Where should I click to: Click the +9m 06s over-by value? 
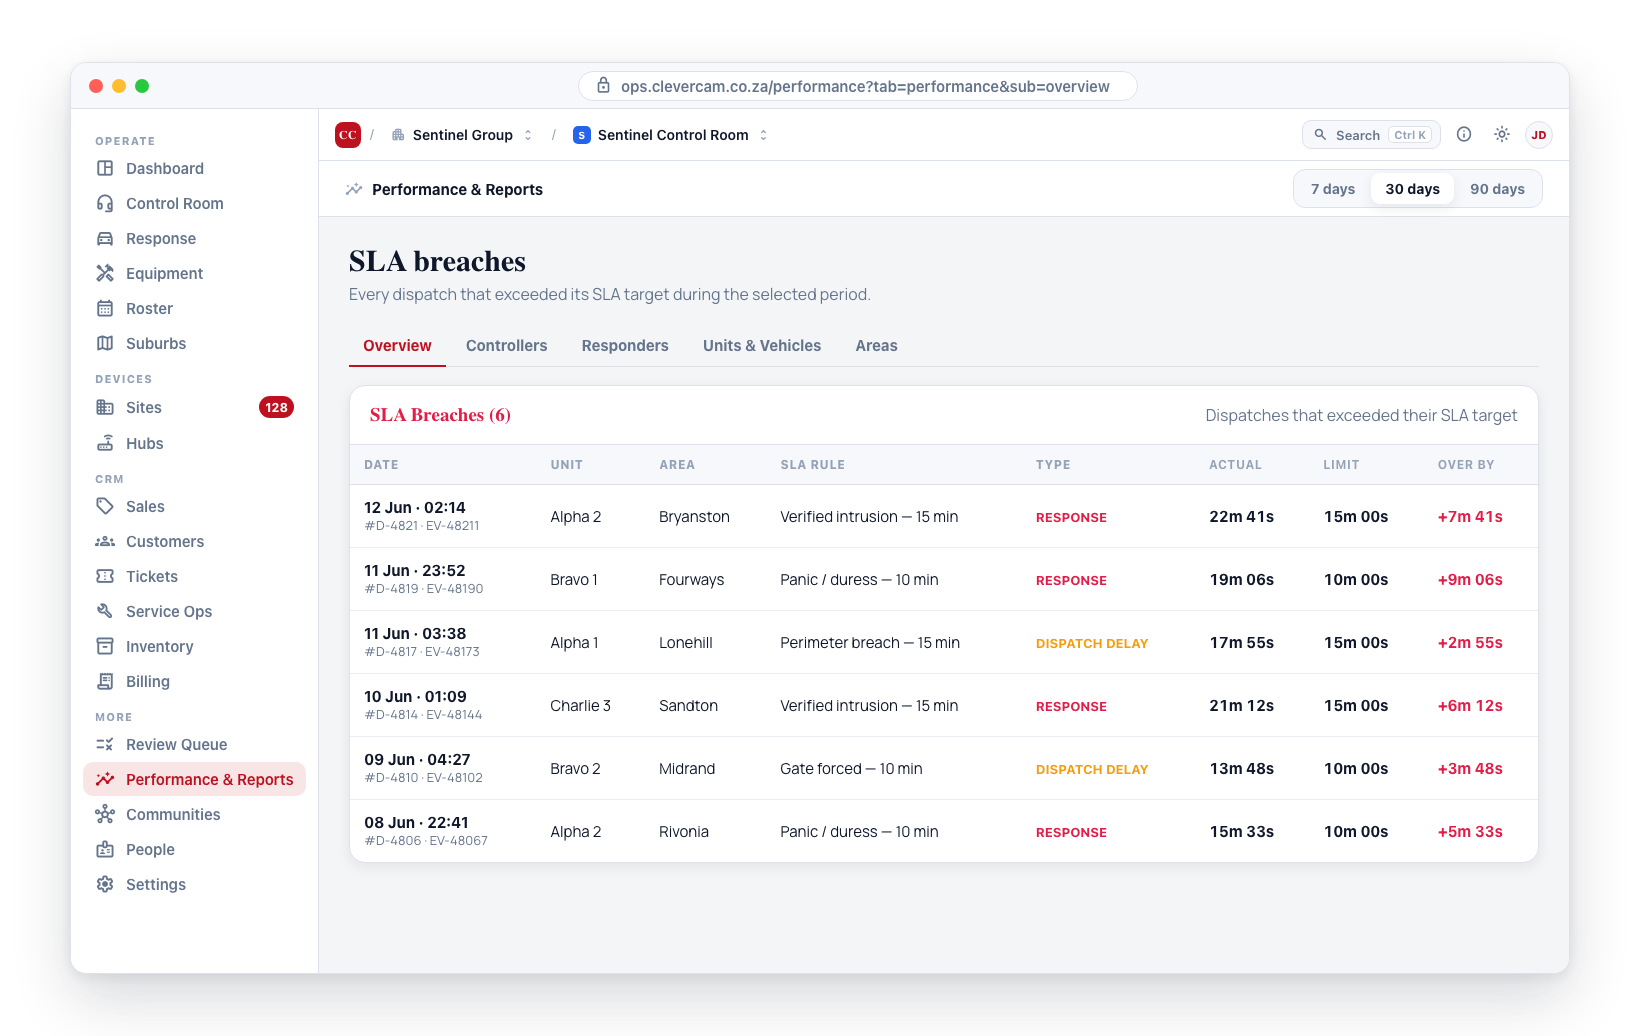click(x=1470, y=580)
